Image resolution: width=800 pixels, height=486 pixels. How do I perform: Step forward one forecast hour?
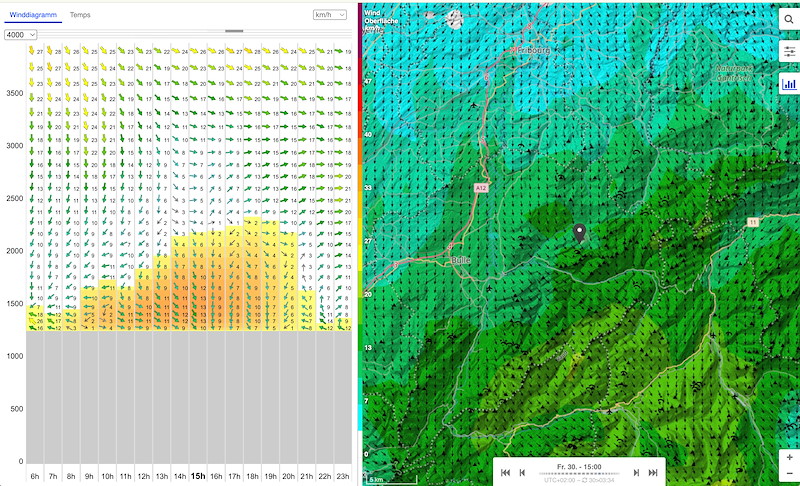pos(636,473)
